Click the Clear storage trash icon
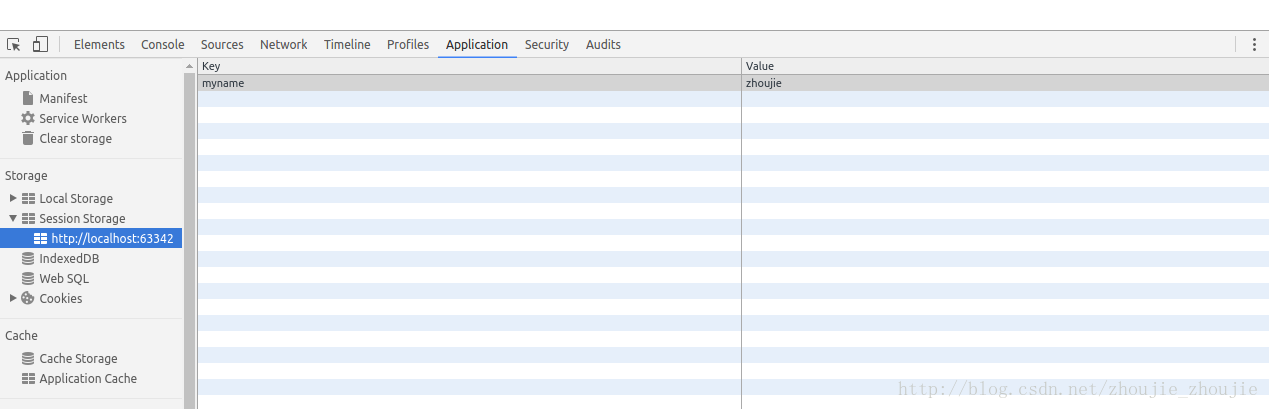 (x=28, y=138)
